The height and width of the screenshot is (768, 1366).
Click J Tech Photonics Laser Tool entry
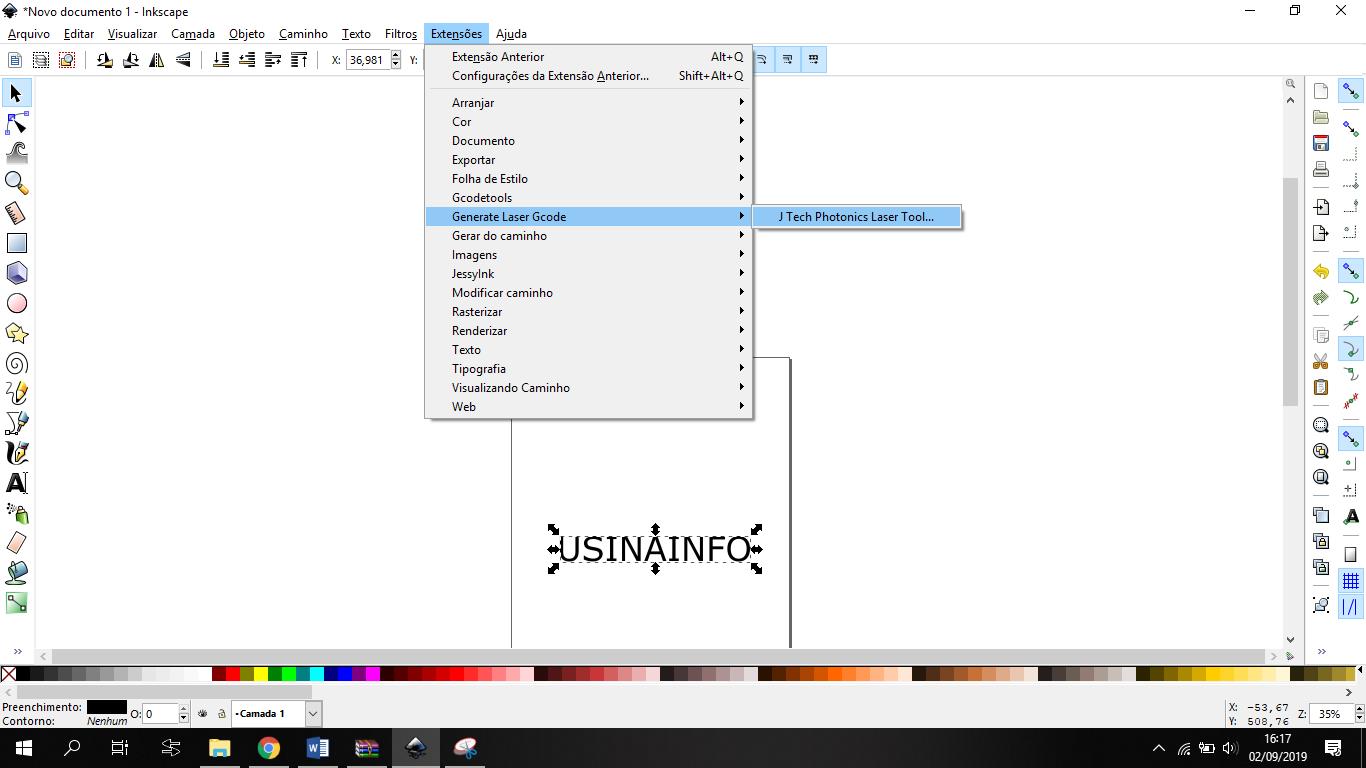coord(857,217)
